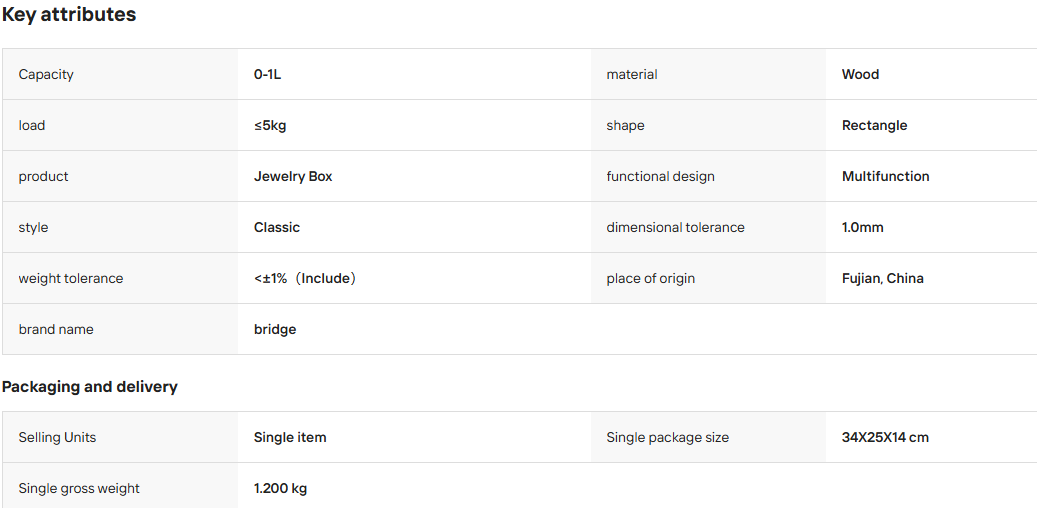Click the place of origin value Fujian, China
The width and height of the screenshot is (1037, 508).
[882, 278]
